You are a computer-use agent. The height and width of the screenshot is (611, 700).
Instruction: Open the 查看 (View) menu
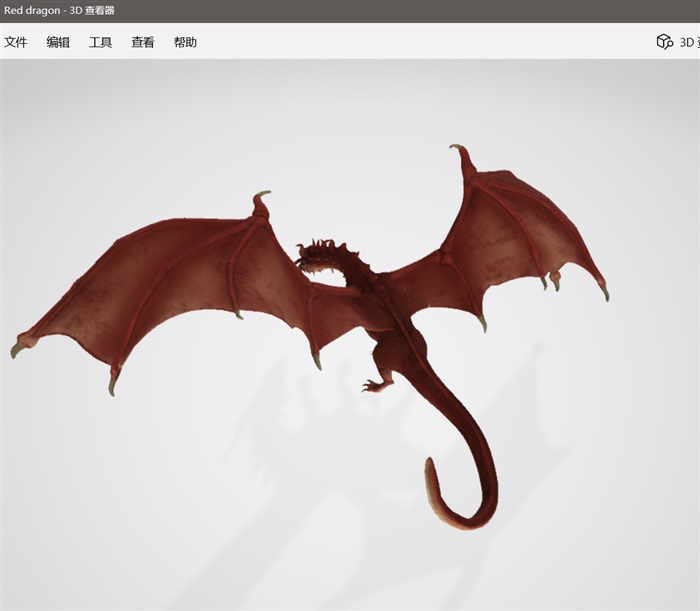pyautogui.click(x=143, y=42)
